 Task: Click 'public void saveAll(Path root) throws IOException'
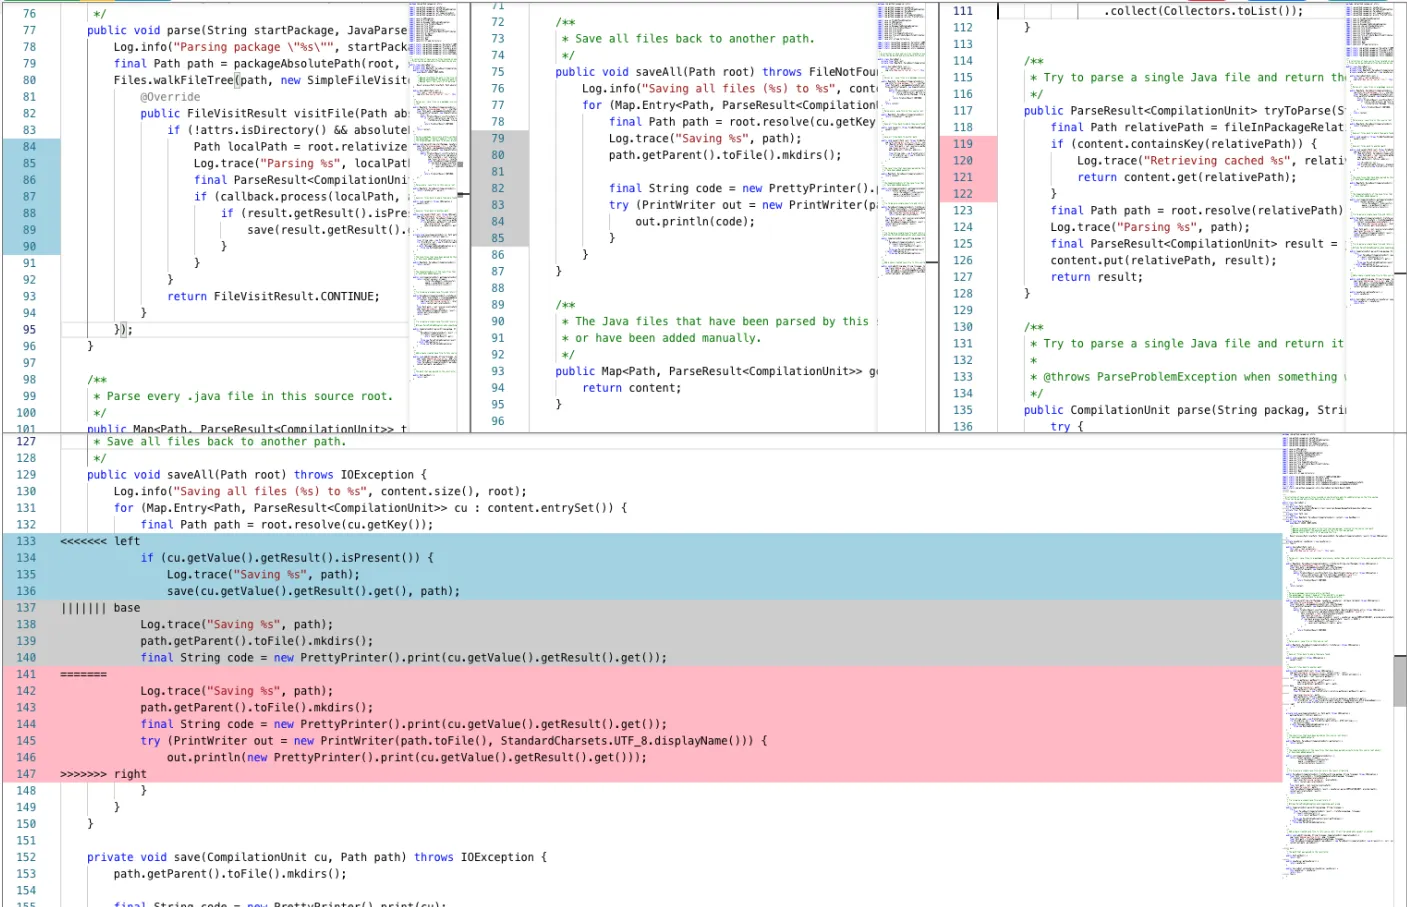[x=257, y=475]
